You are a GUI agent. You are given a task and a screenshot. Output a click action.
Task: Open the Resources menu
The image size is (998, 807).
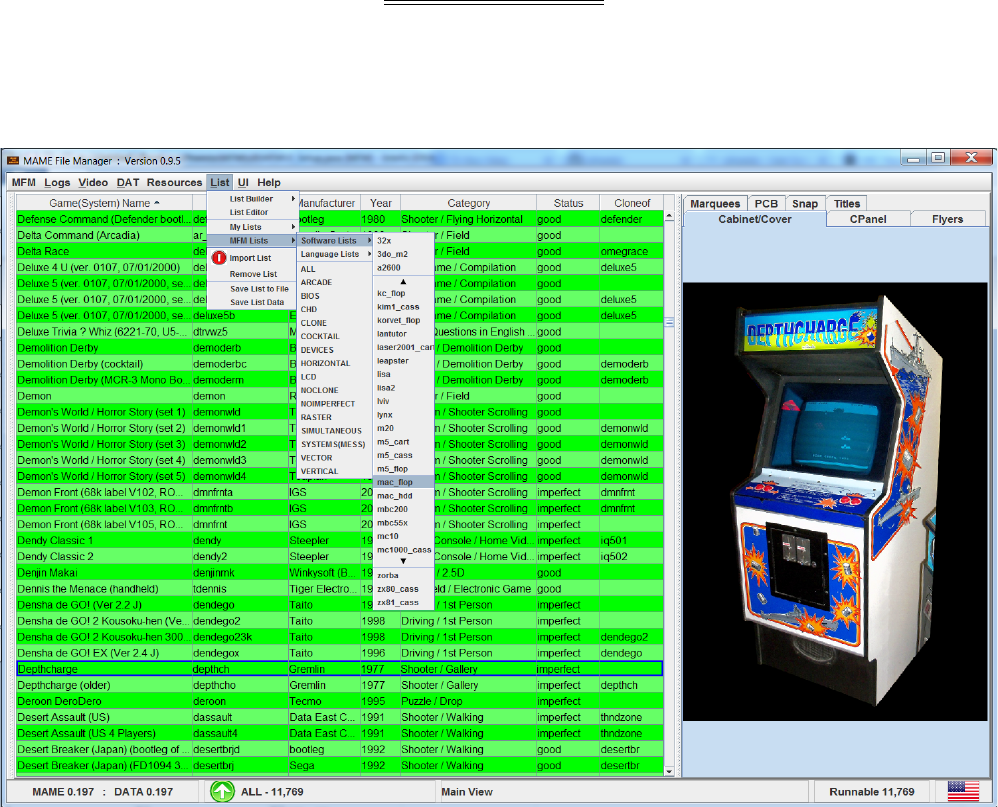click(x=174, y=182)
